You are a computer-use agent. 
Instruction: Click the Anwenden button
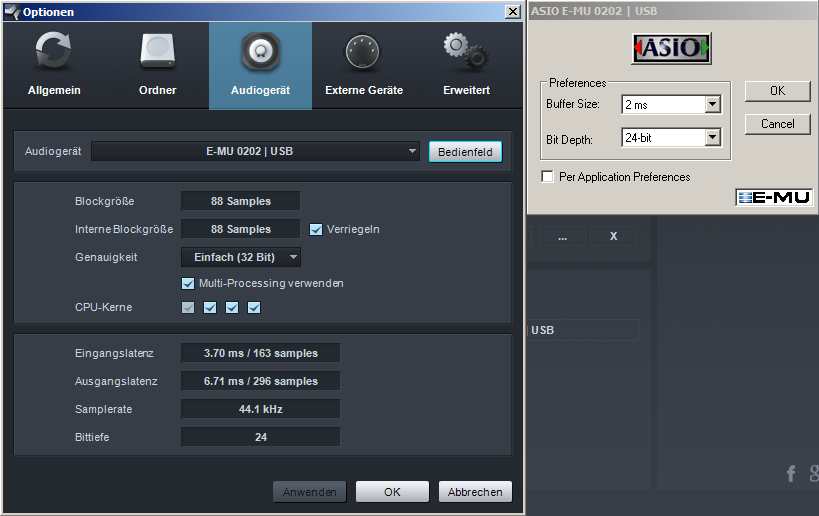point(310,492)
